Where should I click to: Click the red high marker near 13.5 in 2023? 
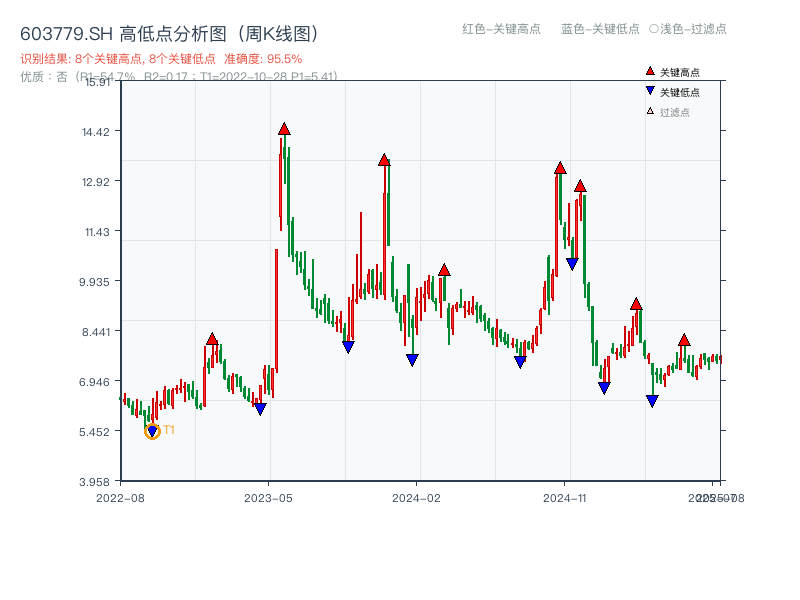[384, 157]
